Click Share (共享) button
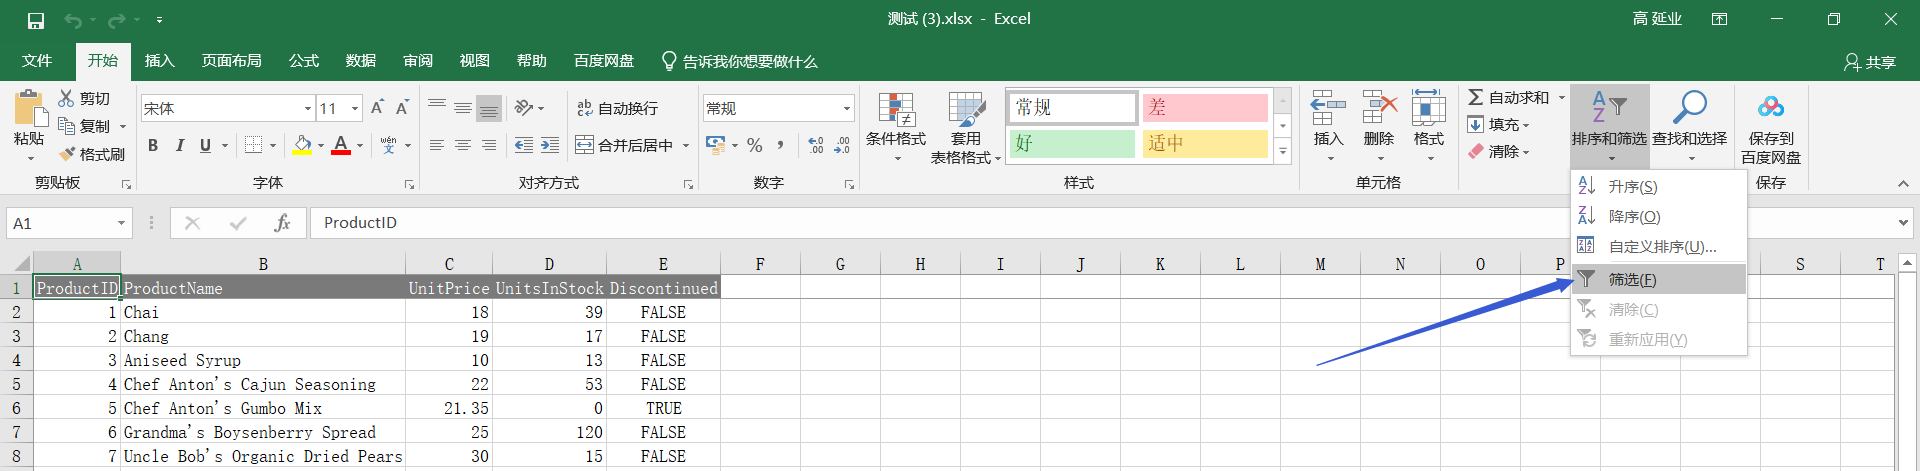 [x=1870, y=62]
